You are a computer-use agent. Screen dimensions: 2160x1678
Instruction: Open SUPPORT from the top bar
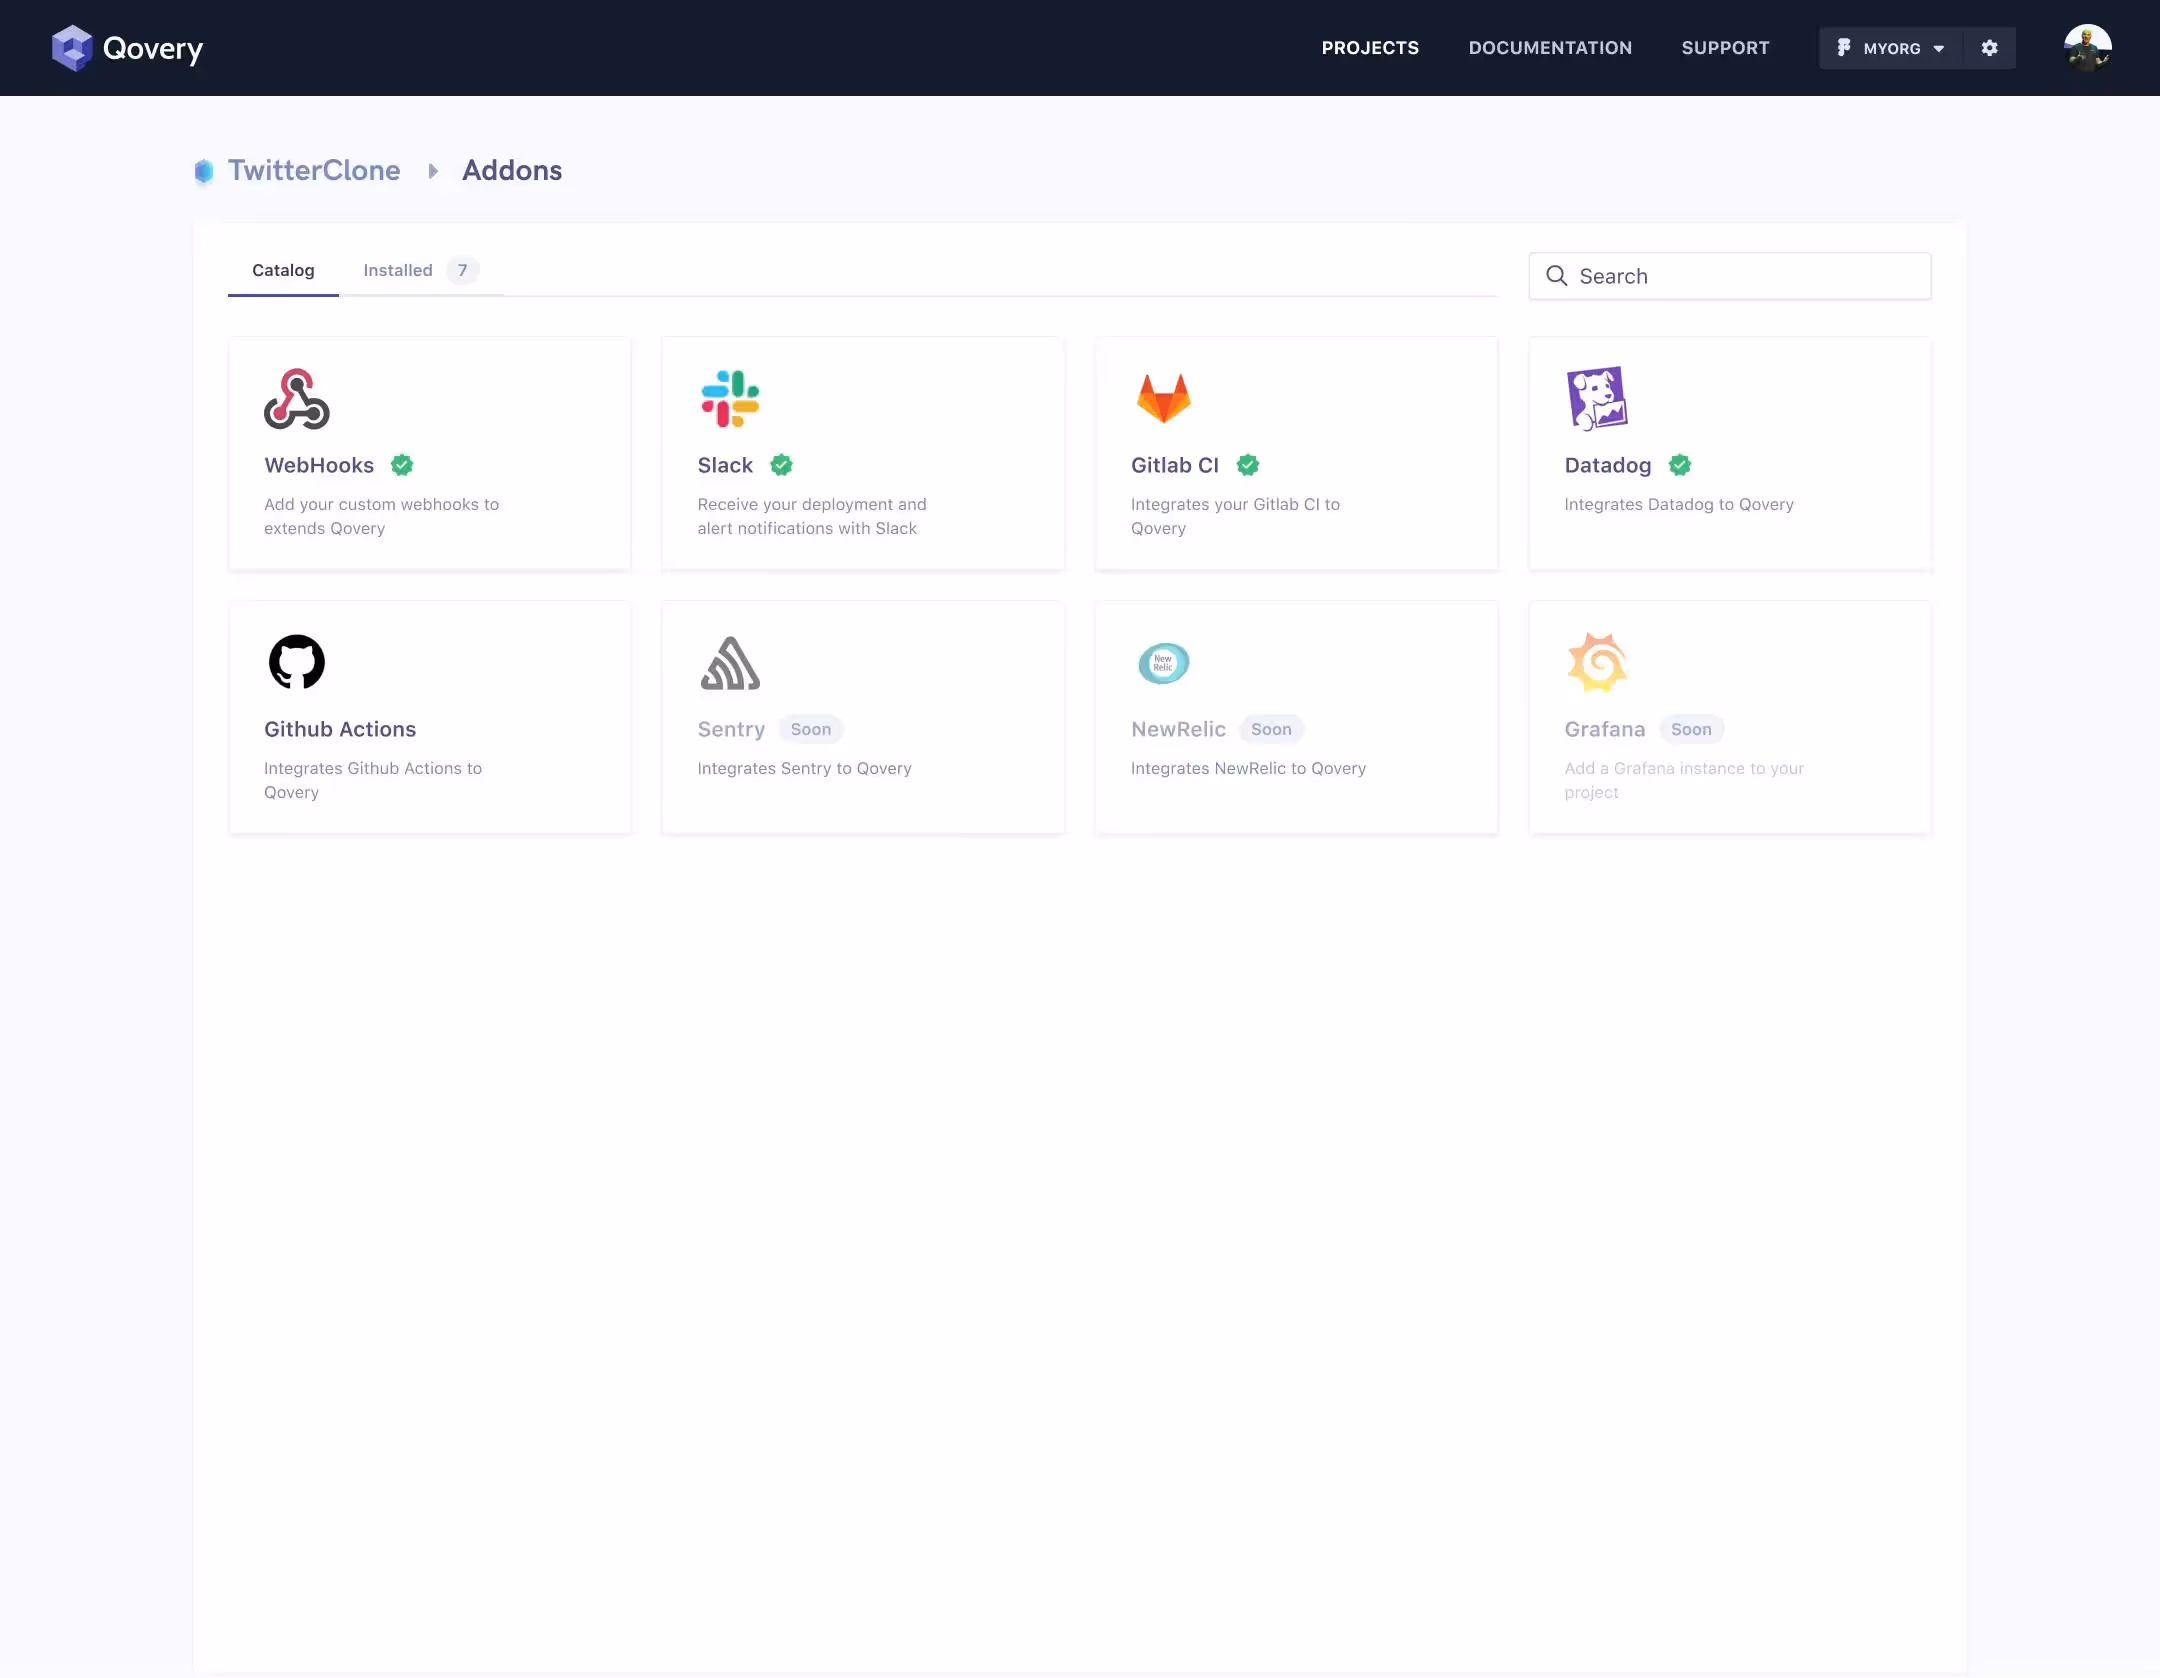click(x=1726, y=47)
